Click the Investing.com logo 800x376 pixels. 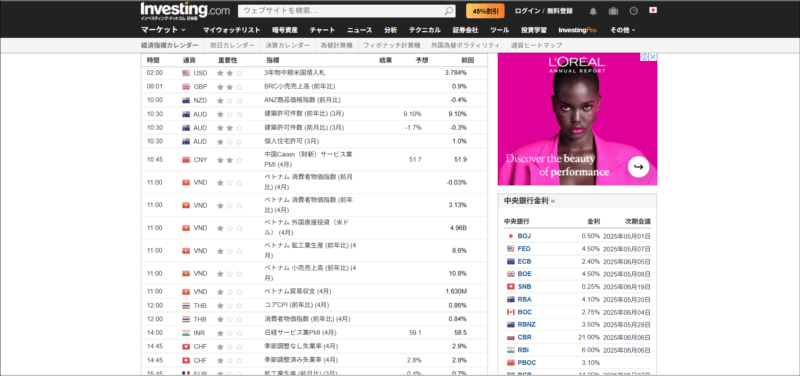point(185,11)
